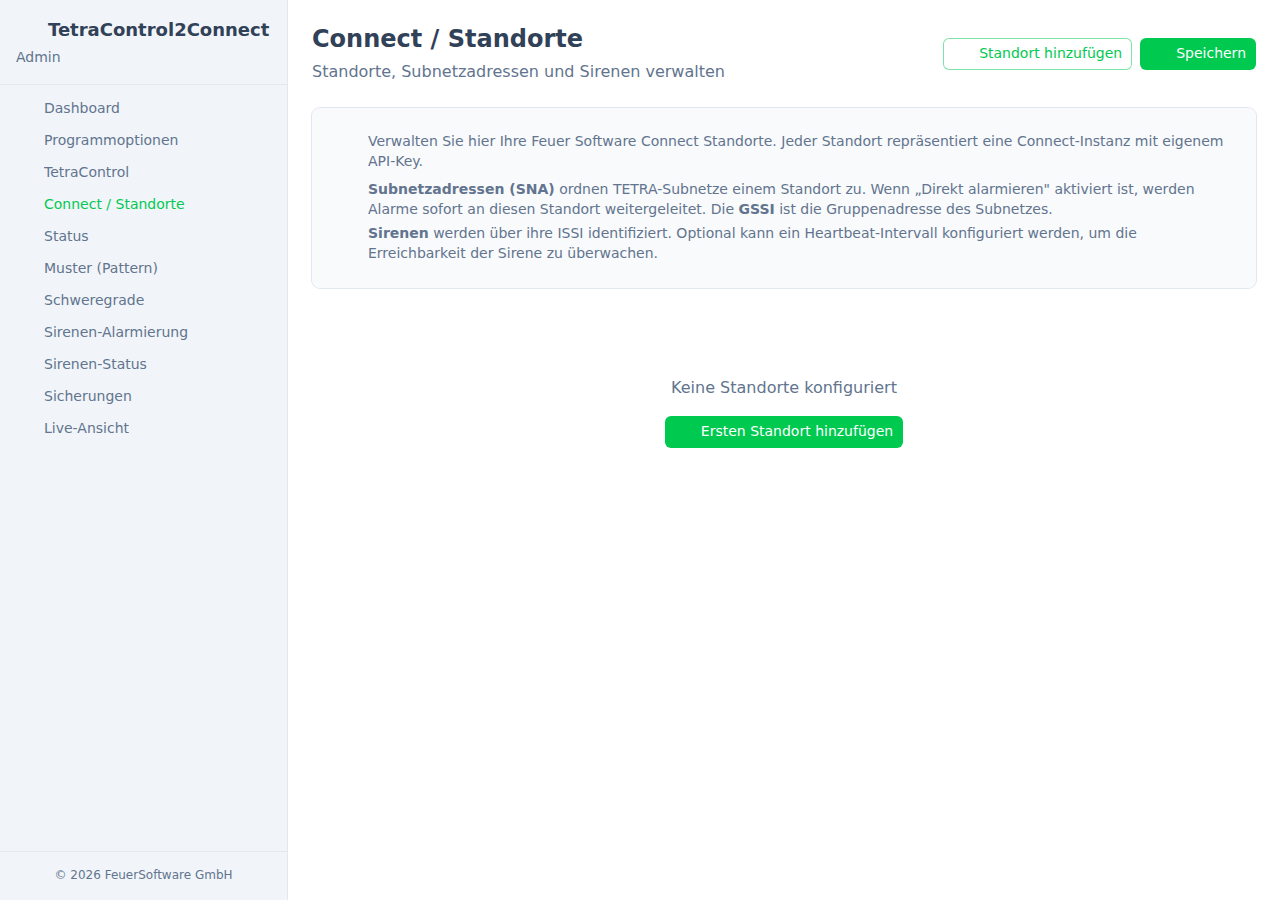Open Sirenen-Alarmierung
The width and height of the screenshot is (1280, 900).
pos(115,332)
